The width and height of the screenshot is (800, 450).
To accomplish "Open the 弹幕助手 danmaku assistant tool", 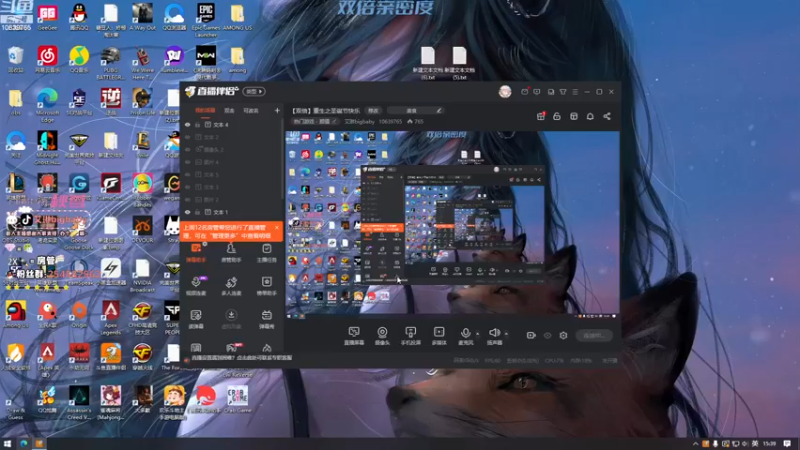I will pyautogui.click(x=196, y=253).
